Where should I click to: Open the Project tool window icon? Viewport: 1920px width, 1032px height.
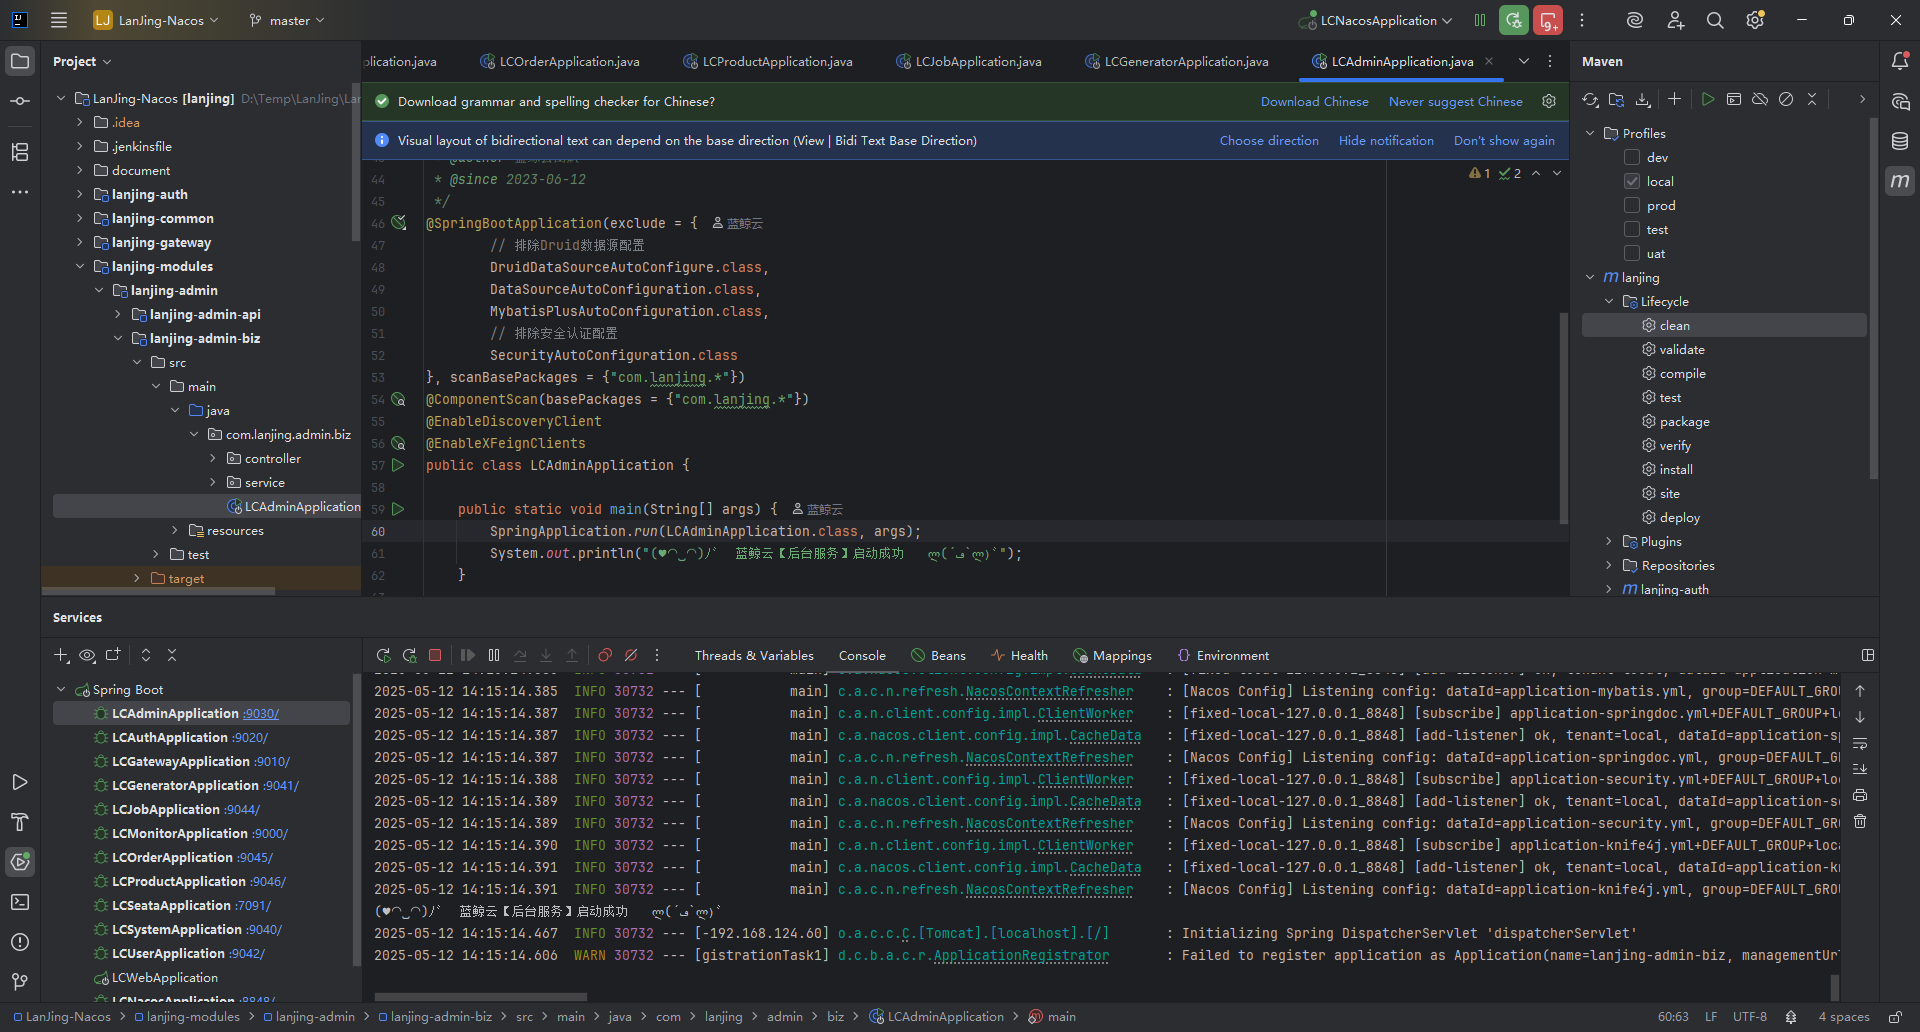click(x=20, y=61)
